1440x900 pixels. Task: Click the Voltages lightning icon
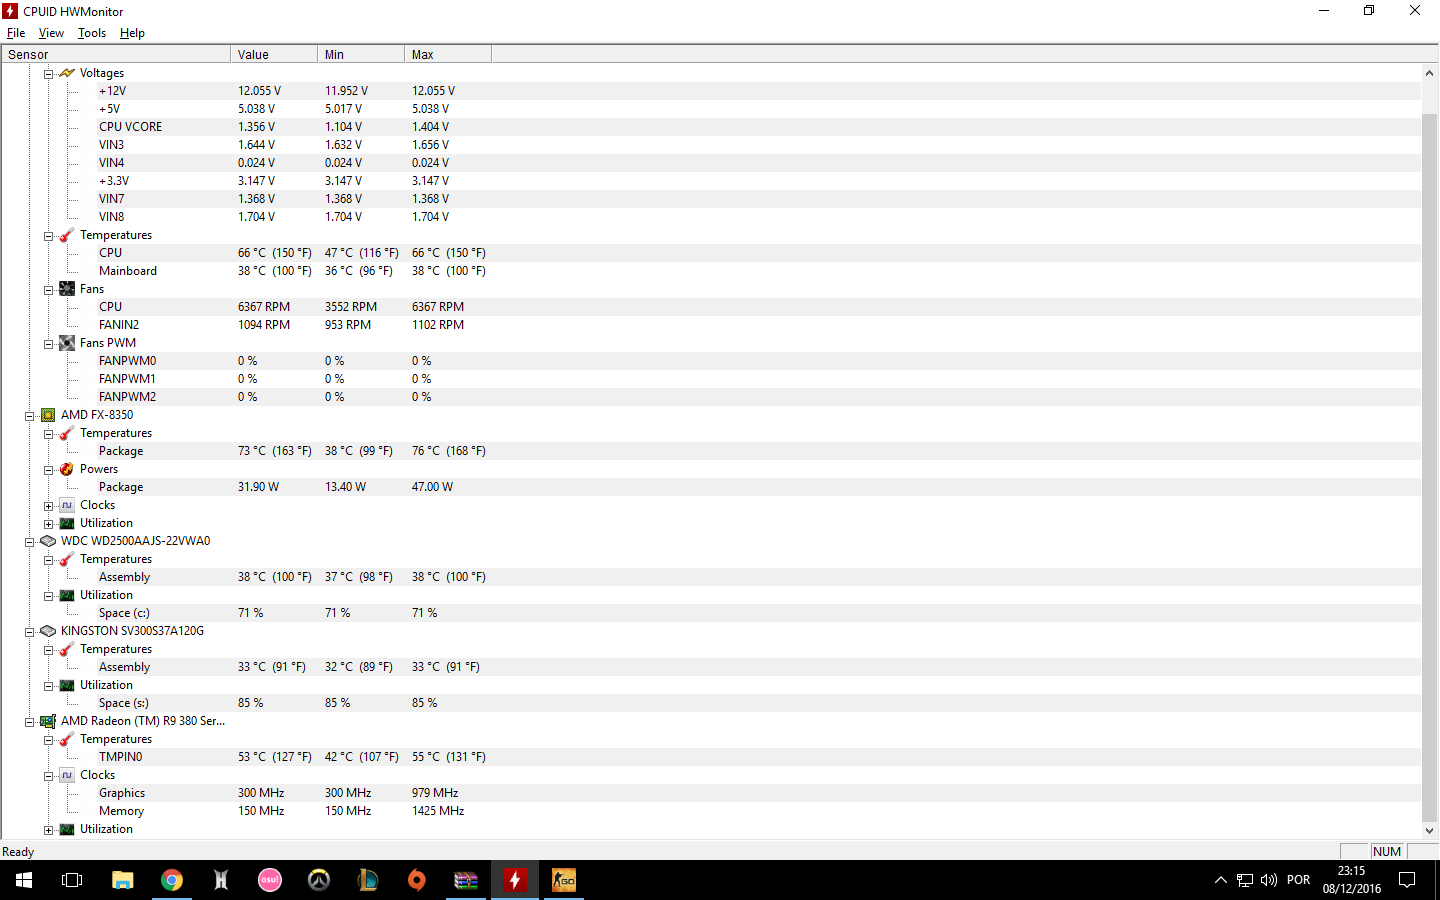pyautogui.click(x=67, y=73)
